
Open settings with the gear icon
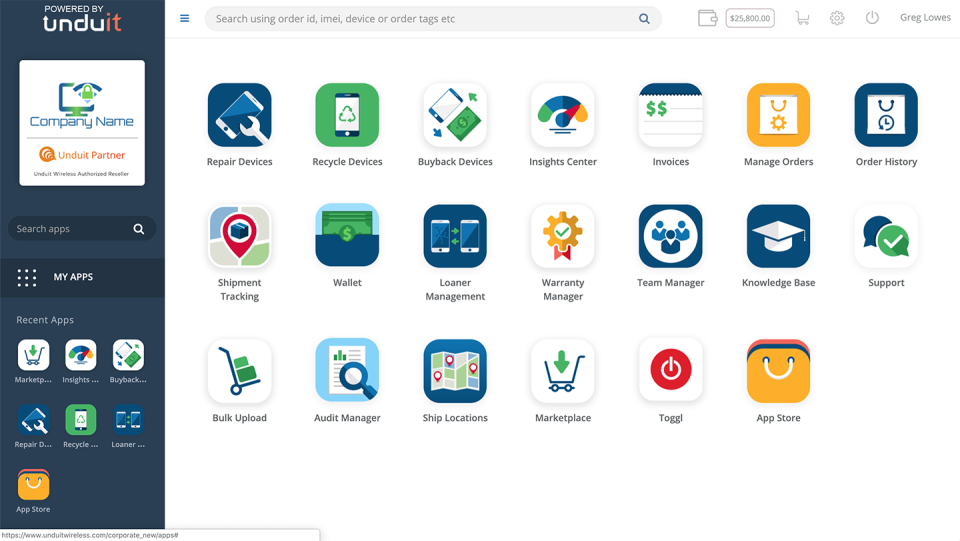click(837, 18)
